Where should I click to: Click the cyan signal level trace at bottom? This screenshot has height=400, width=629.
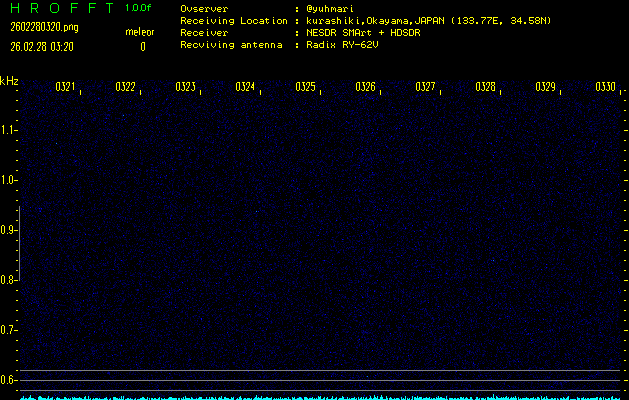coord(320,397)
